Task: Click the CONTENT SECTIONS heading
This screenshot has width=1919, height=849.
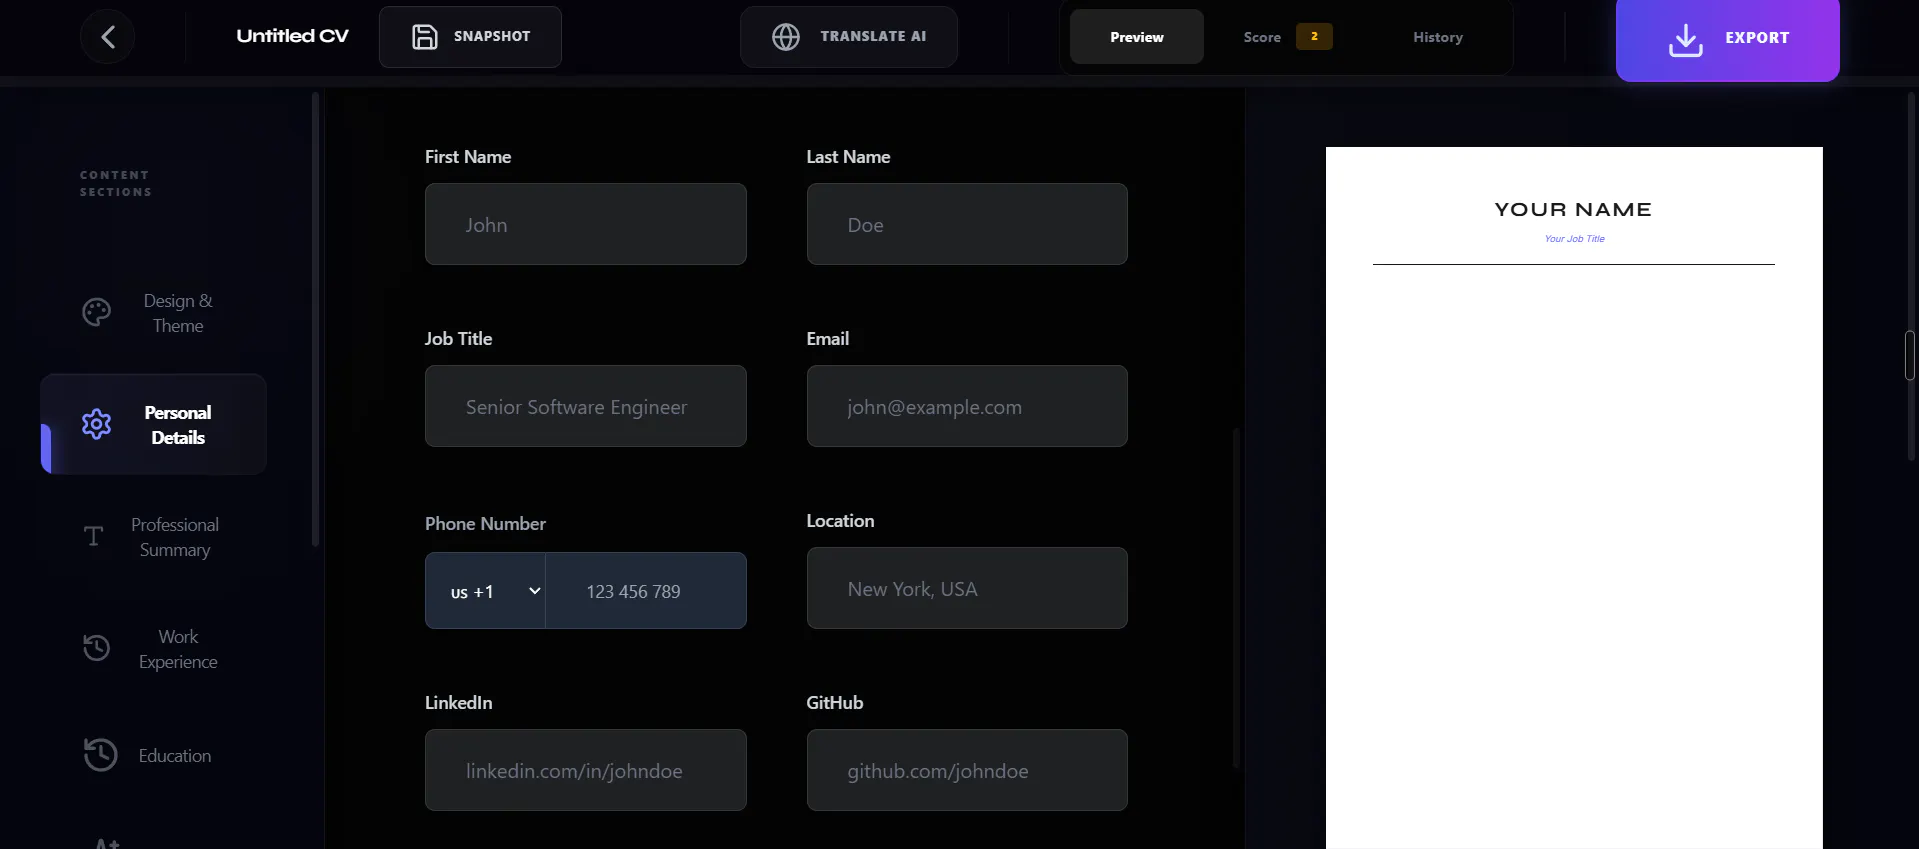Action: click(115, 183)
